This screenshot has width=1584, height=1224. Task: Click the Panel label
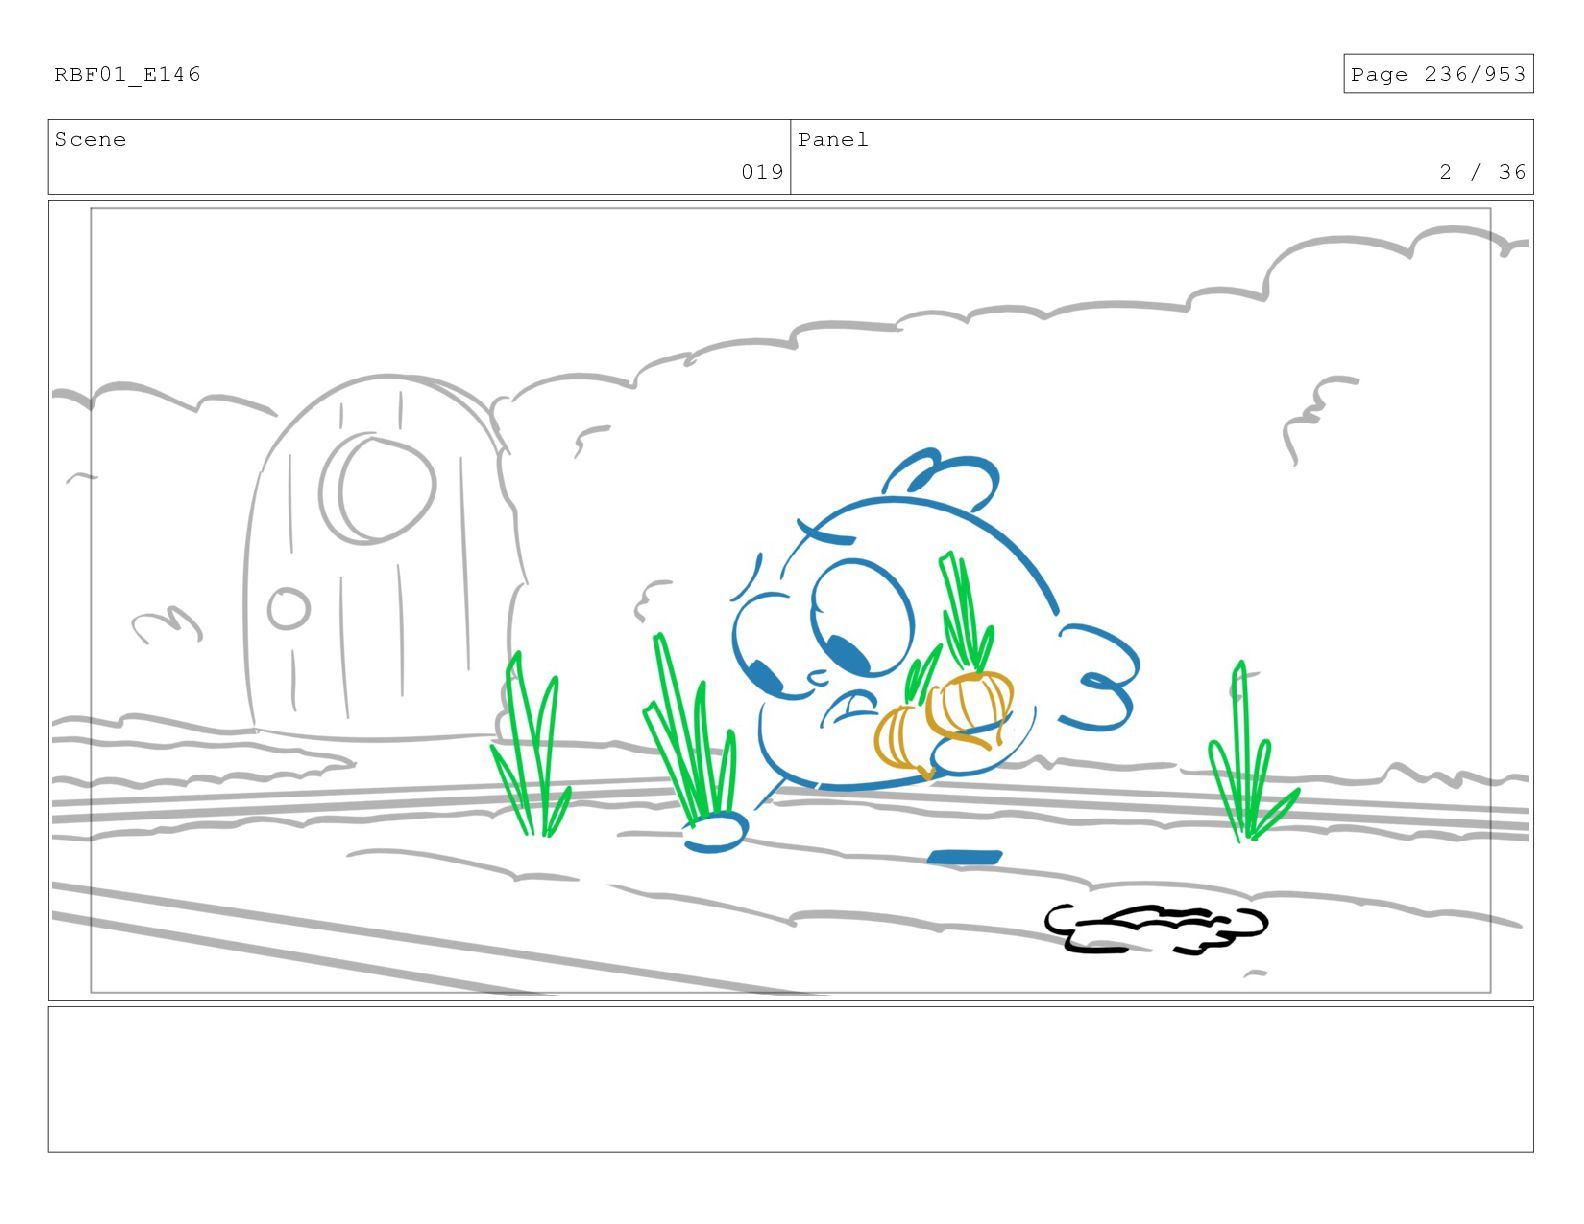pyautogui.click(x=833, y=139)
